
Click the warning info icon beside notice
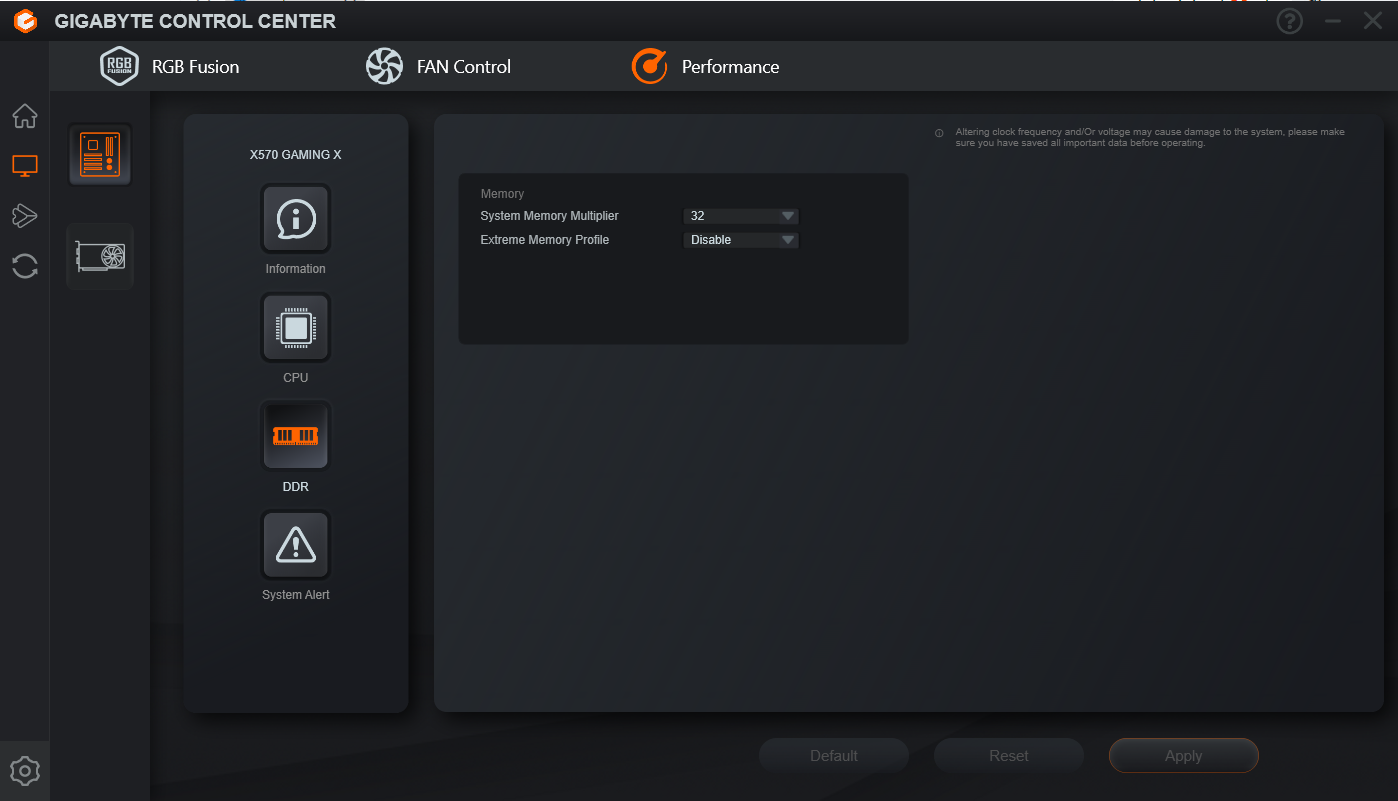[x=939, y=133]
